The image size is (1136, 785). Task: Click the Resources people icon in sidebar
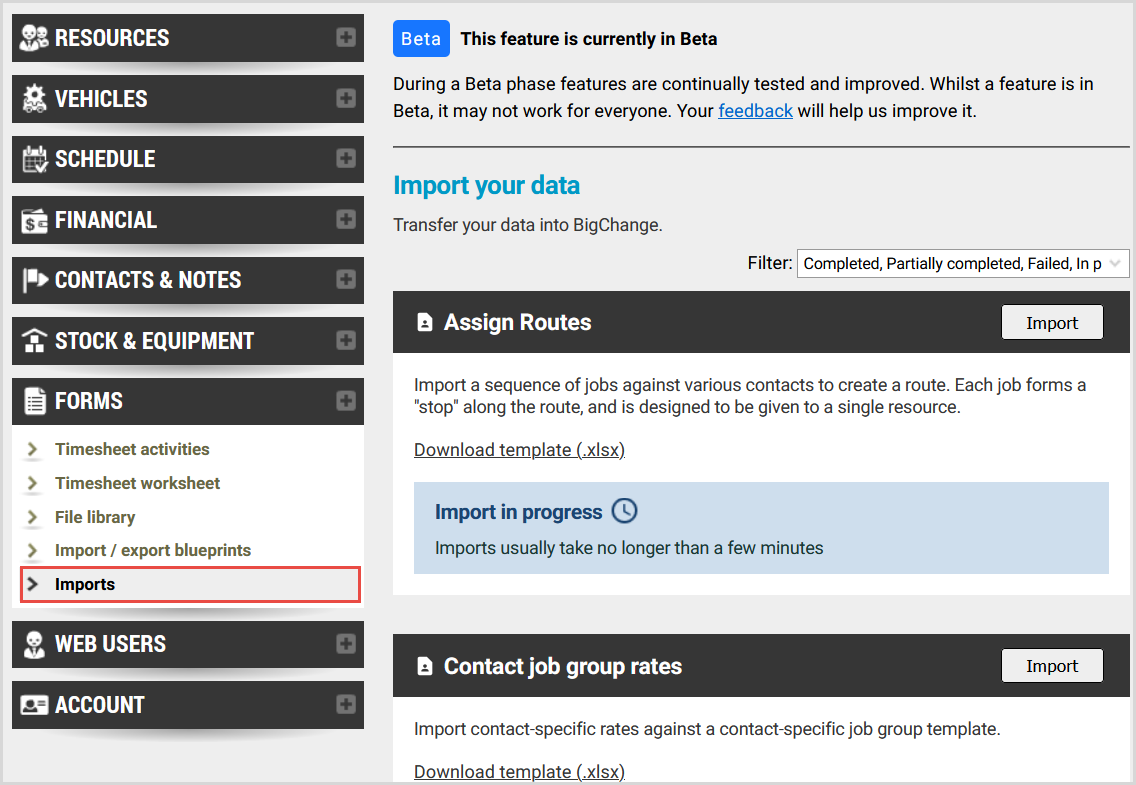tap(35, 38)
